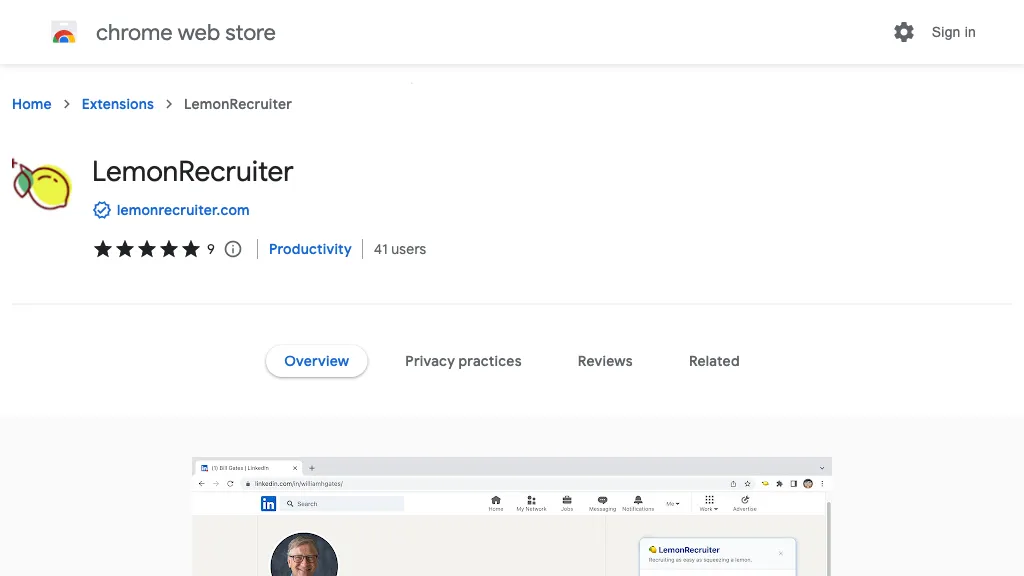Click the Work grid dropdown in the preview
Image resolution: width=1024 pixels, height=576 pixels.
pos(709,502)
